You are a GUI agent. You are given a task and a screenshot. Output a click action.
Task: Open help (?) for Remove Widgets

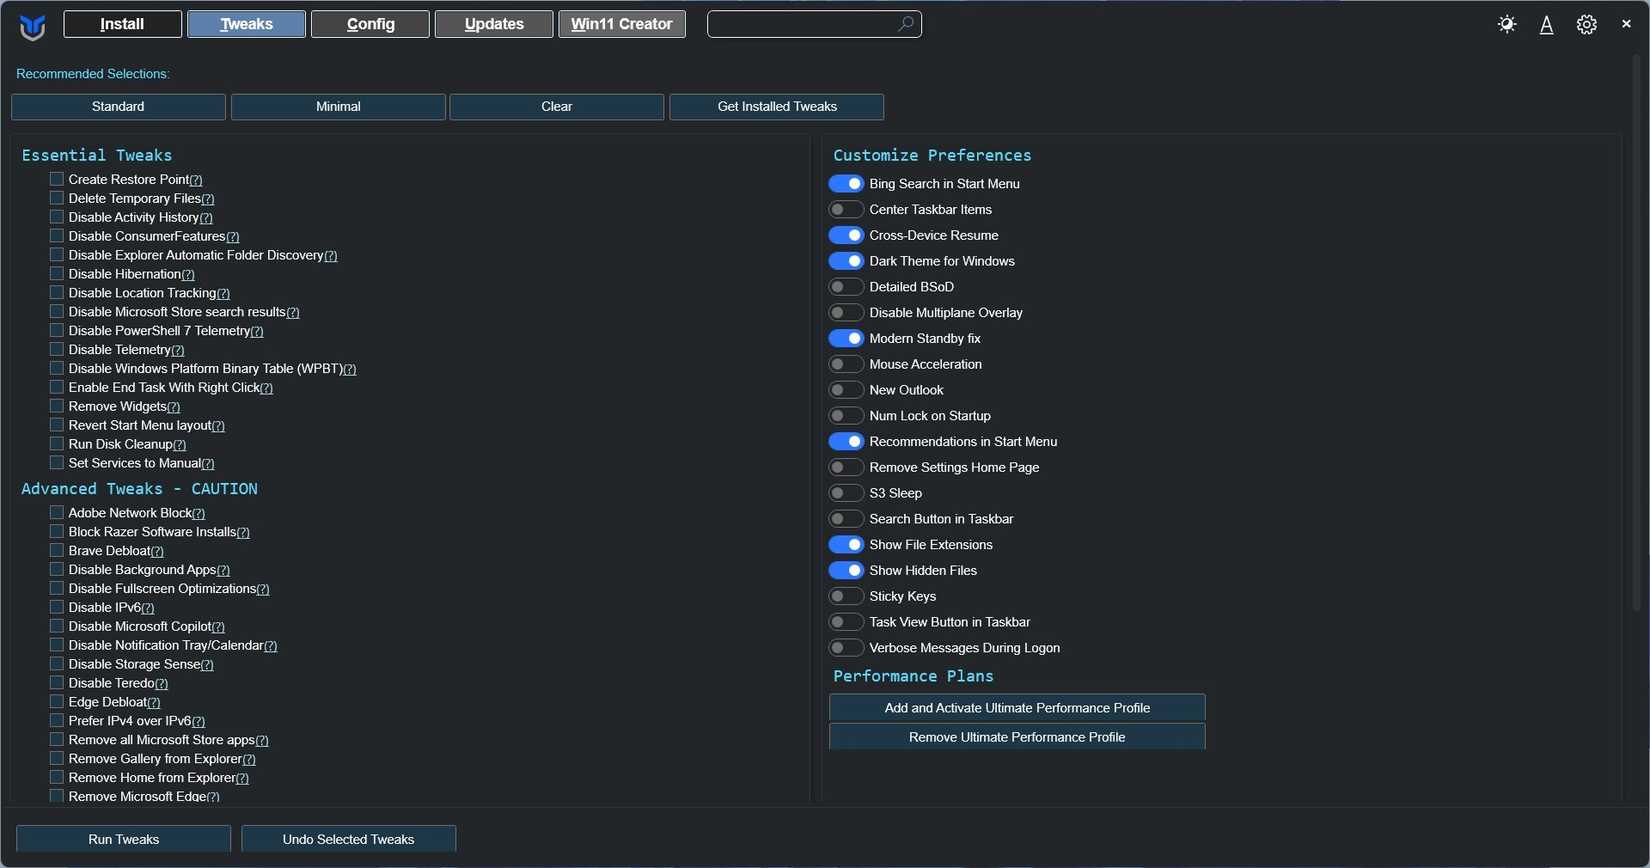point(174,407)
